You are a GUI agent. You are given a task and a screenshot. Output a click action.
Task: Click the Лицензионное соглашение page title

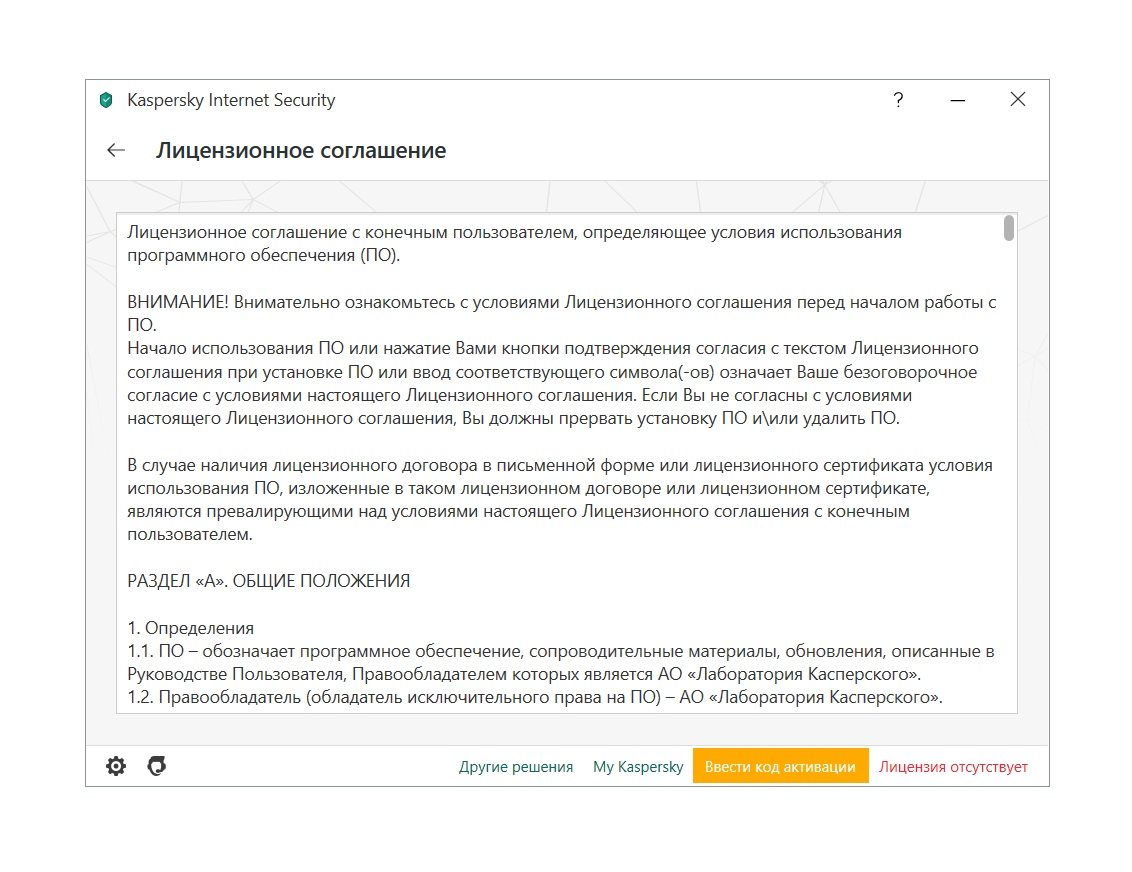point(301,150)
